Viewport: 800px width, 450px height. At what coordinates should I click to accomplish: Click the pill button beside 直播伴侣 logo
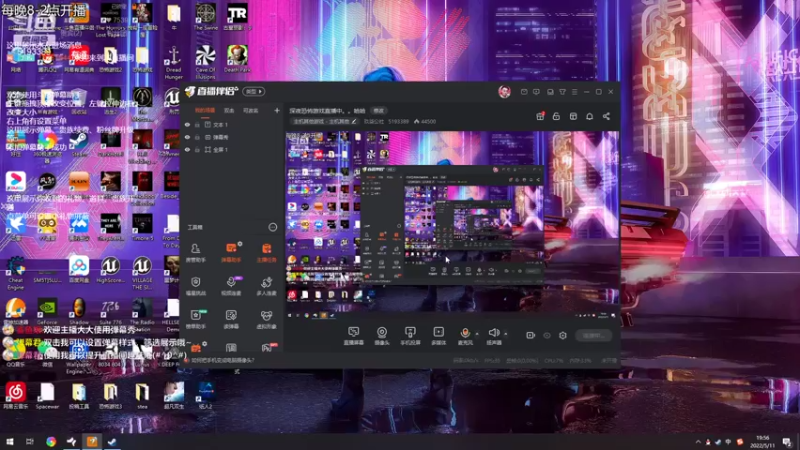254,91
